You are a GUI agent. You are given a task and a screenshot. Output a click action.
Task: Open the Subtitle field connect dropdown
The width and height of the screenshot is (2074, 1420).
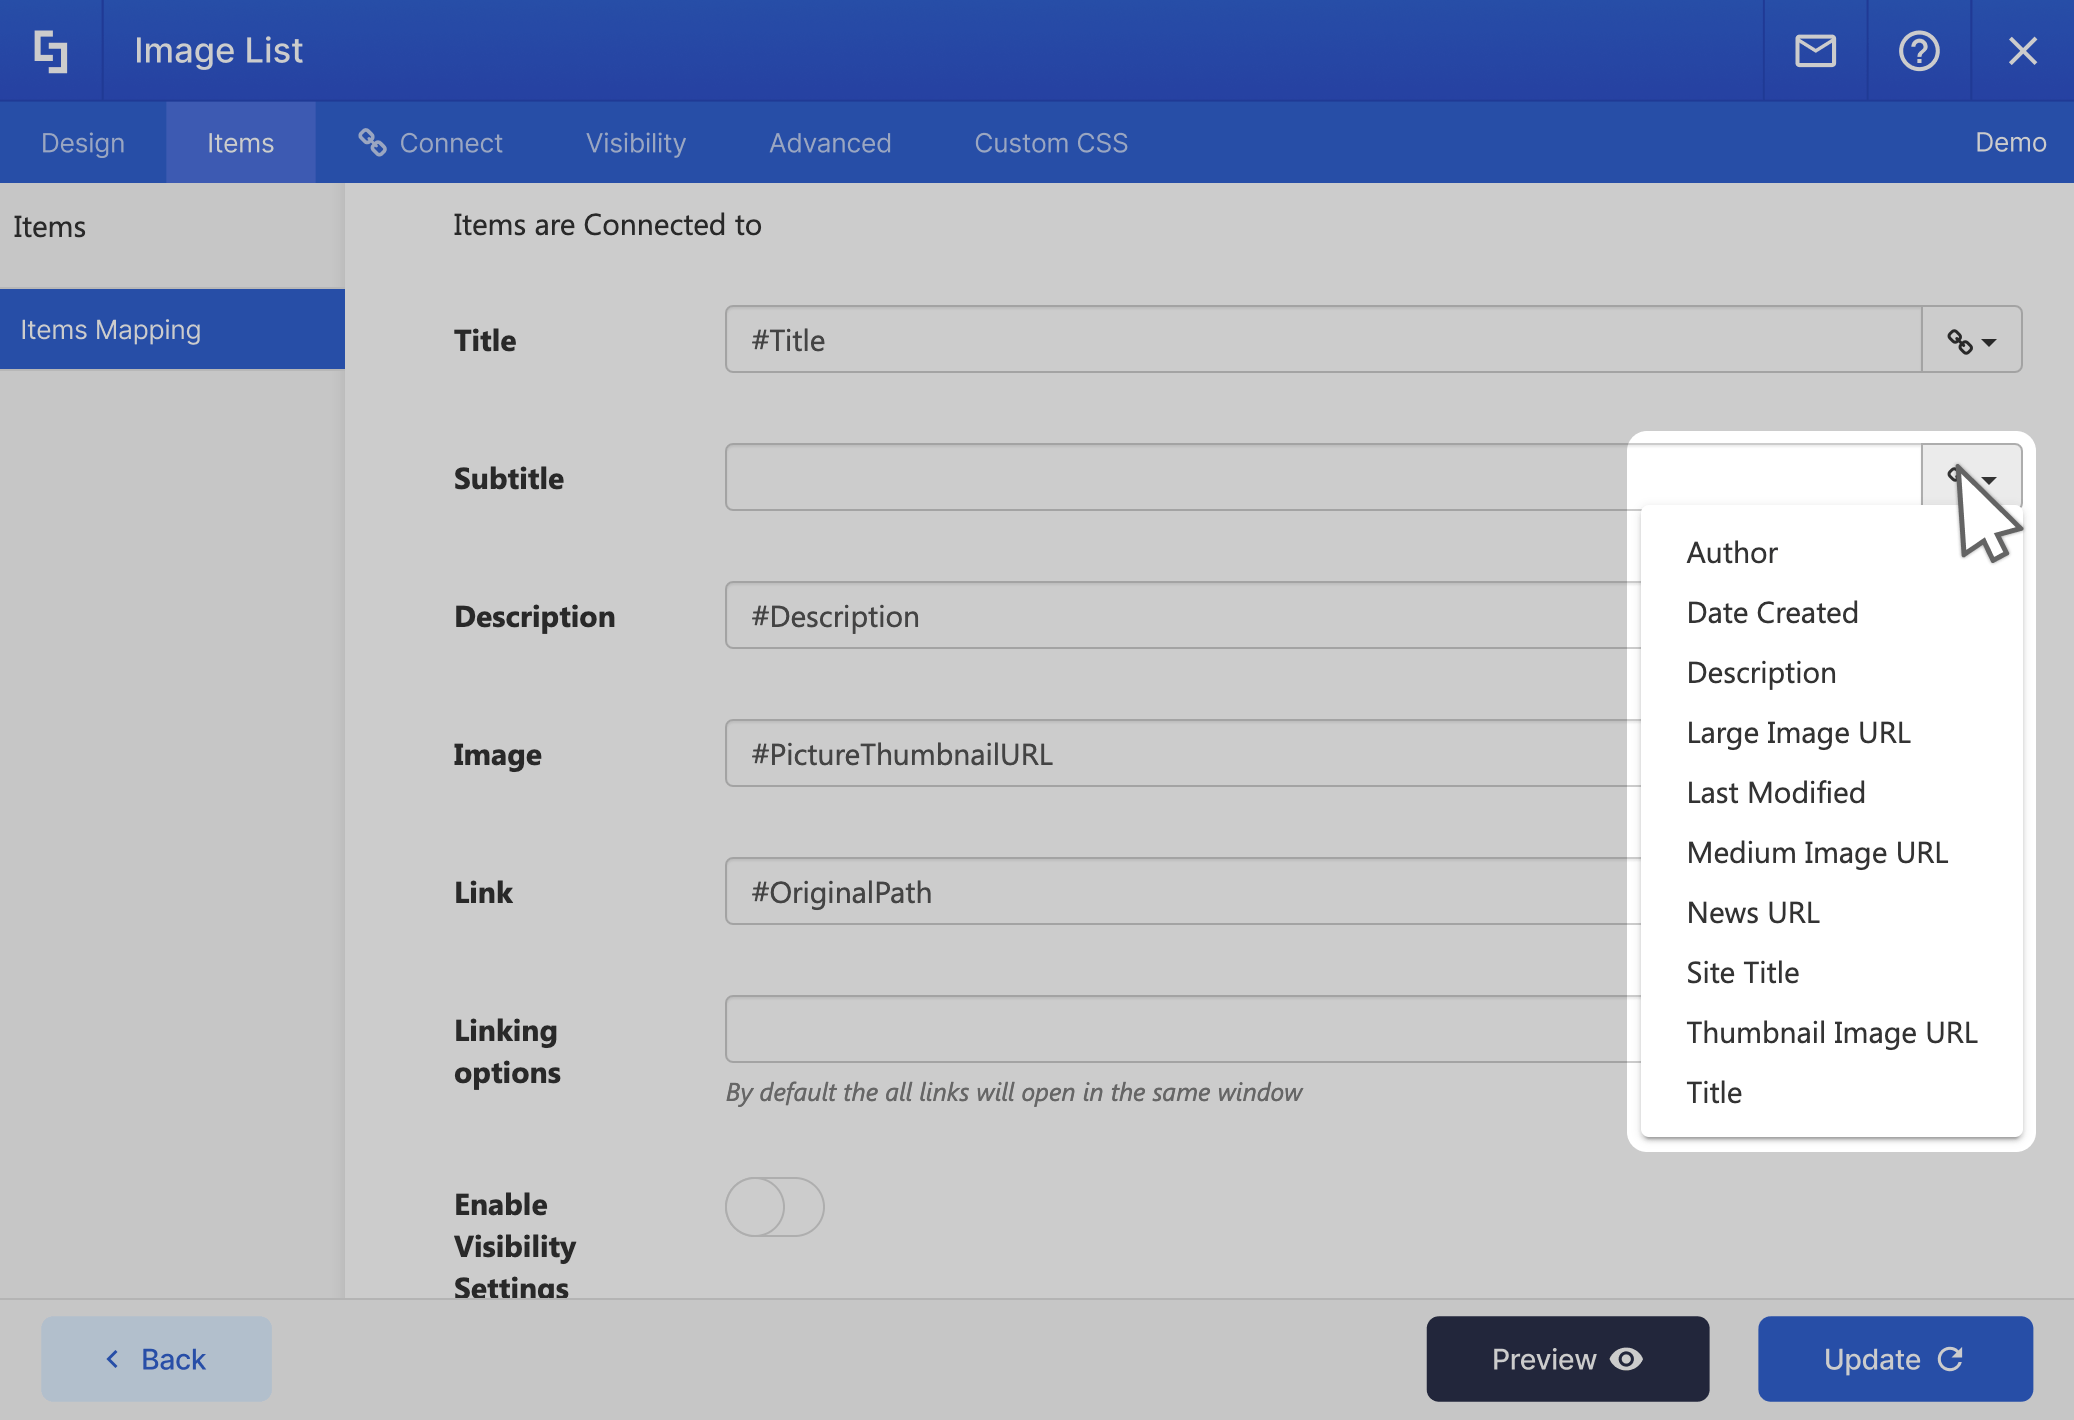(x=1971, y=477)
